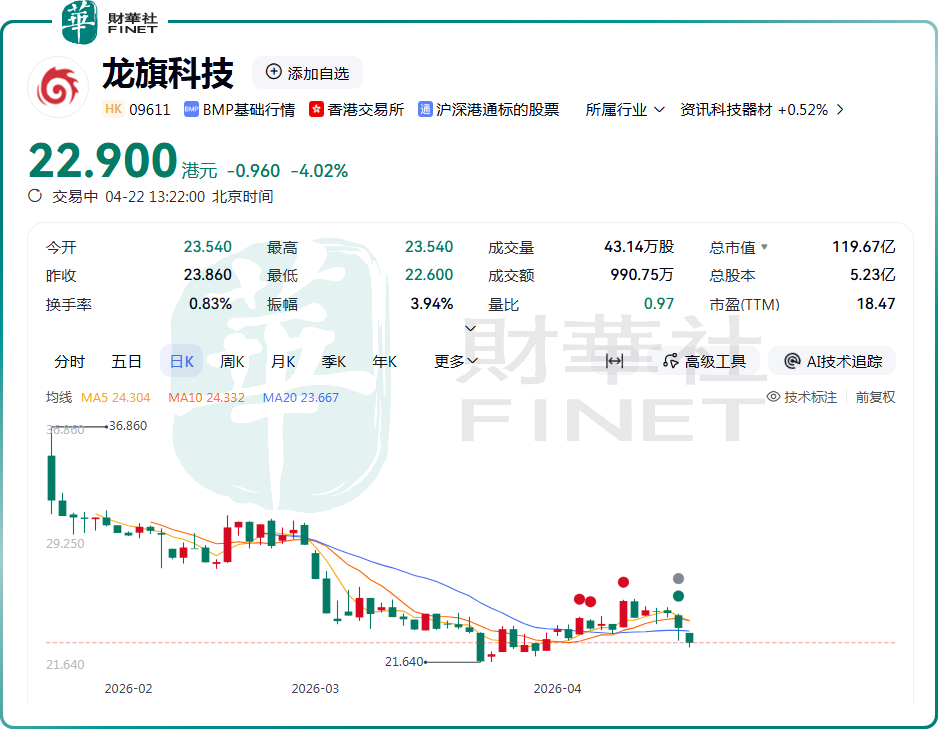The width and height of the screenshot is (938, 749).
Task: Toggle the 总市值 sort triangle
Action: (765, 247)
